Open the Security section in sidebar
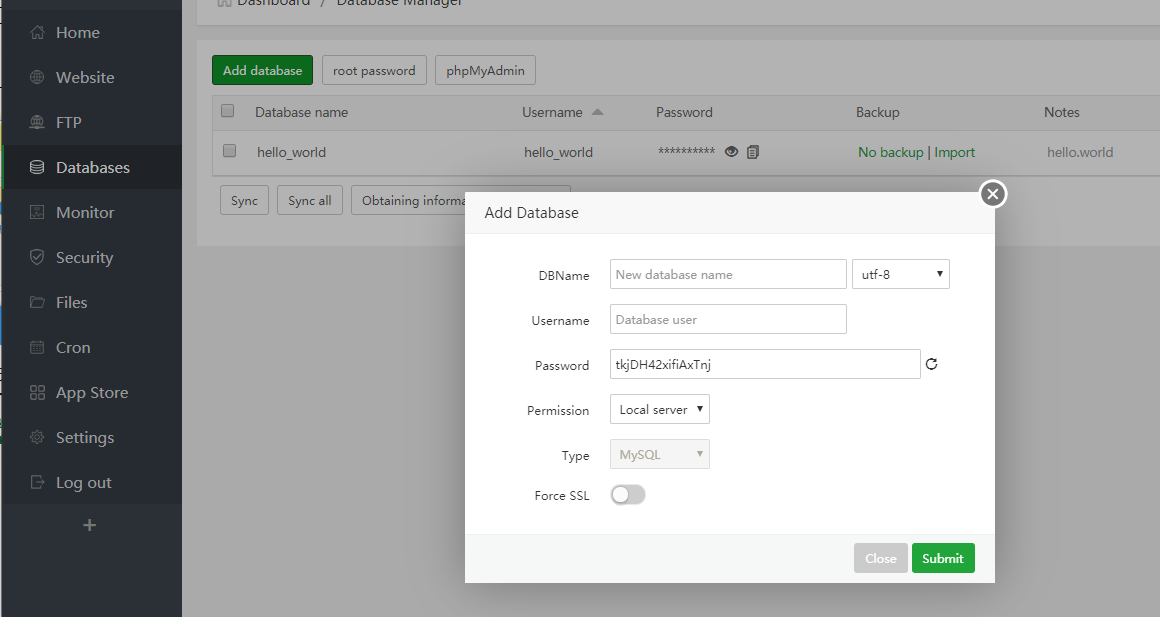The height and width of the screenshot is (617, 1160). [84, 258]
